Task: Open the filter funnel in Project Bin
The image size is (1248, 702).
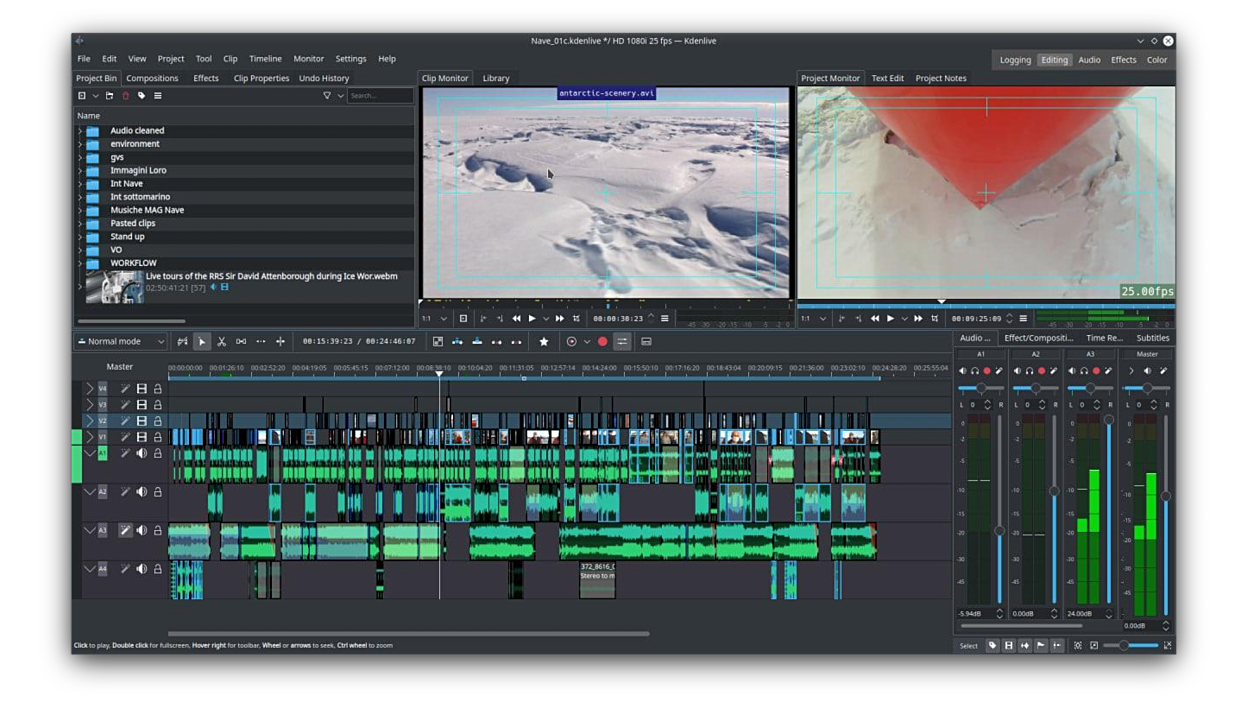Action: [x=326, y=96]
